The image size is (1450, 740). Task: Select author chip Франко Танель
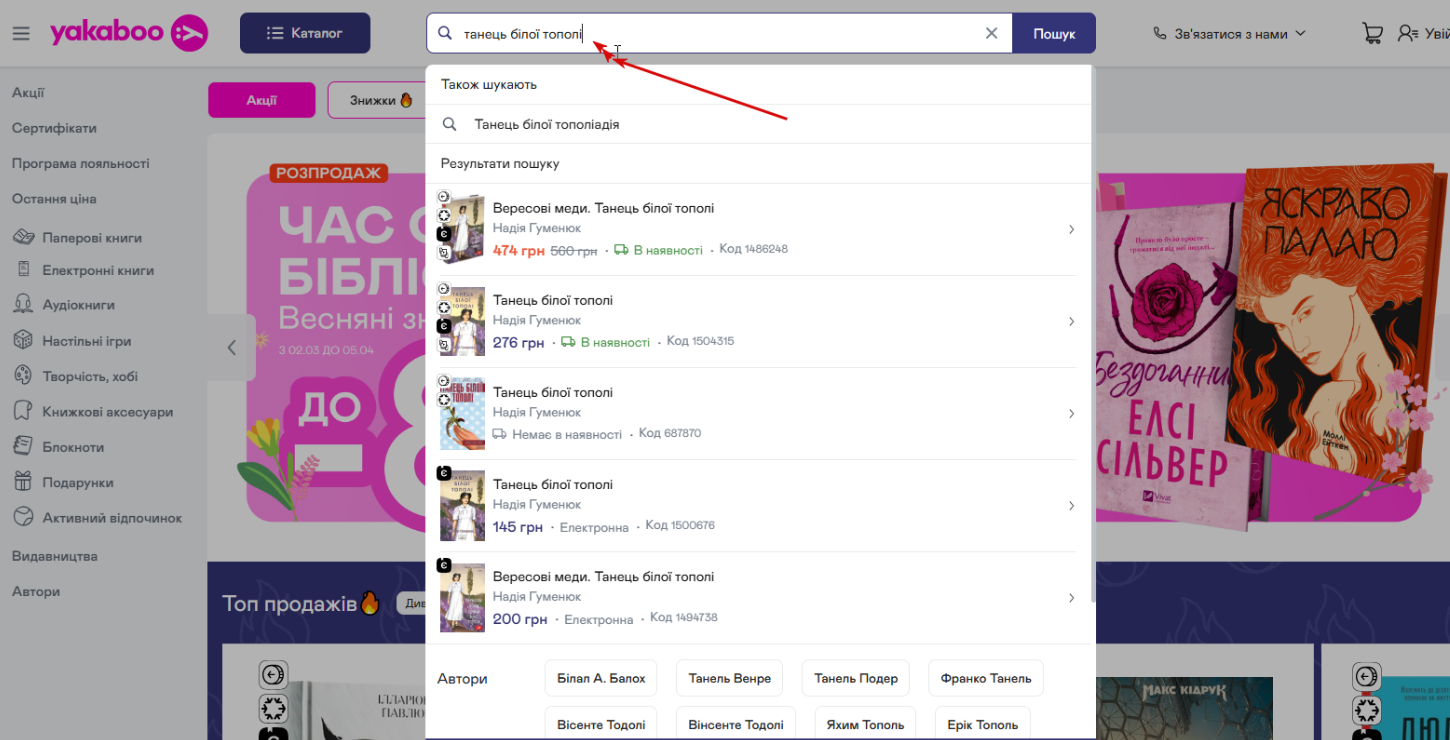(x=986, y=678)
